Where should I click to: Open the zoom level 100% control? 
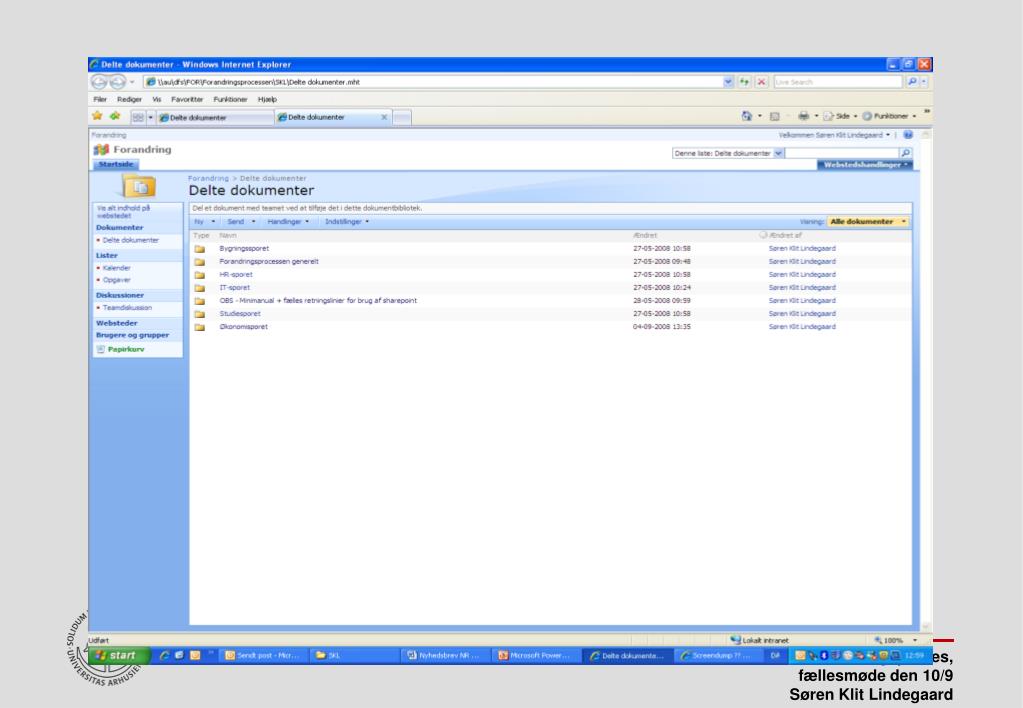(x=896, y=640)
